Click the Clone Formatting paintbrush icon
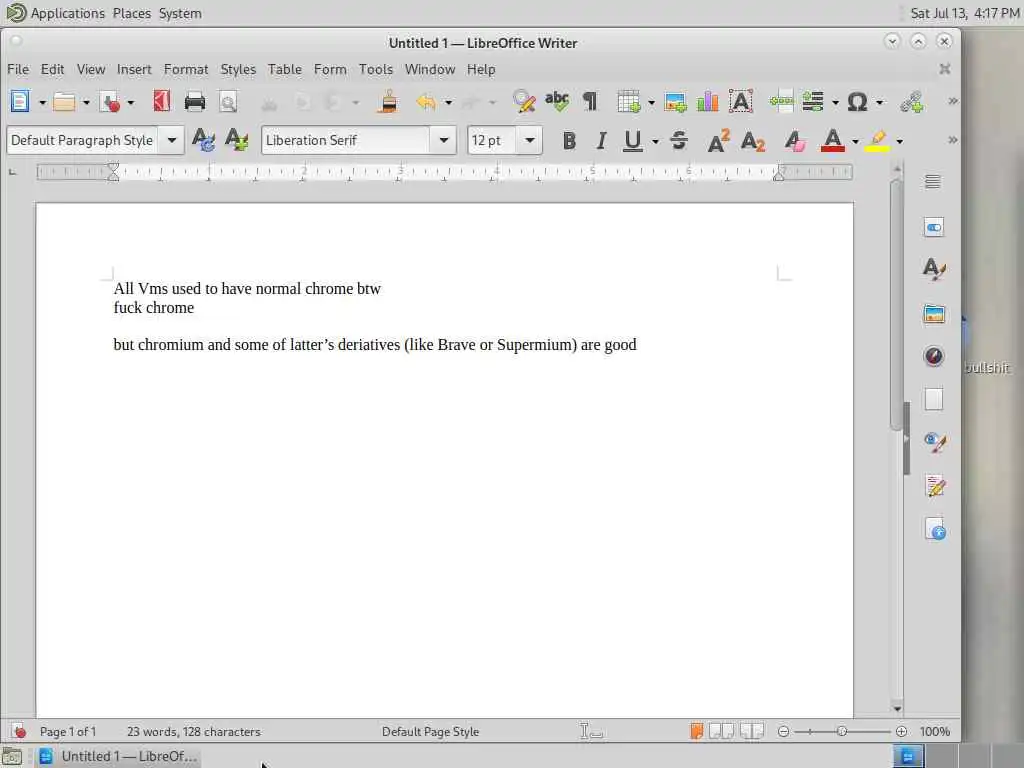The image size is (1024, 768). click(388, 101)
